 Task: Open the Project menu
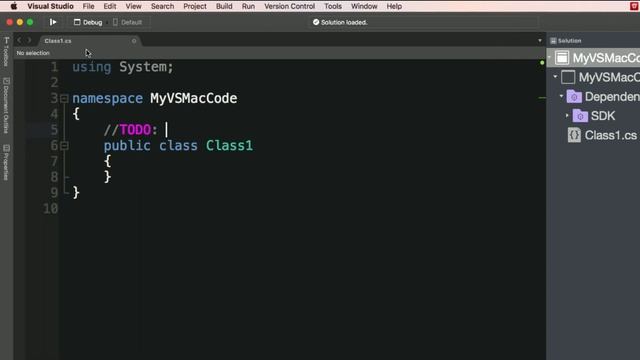coord(195,6)
